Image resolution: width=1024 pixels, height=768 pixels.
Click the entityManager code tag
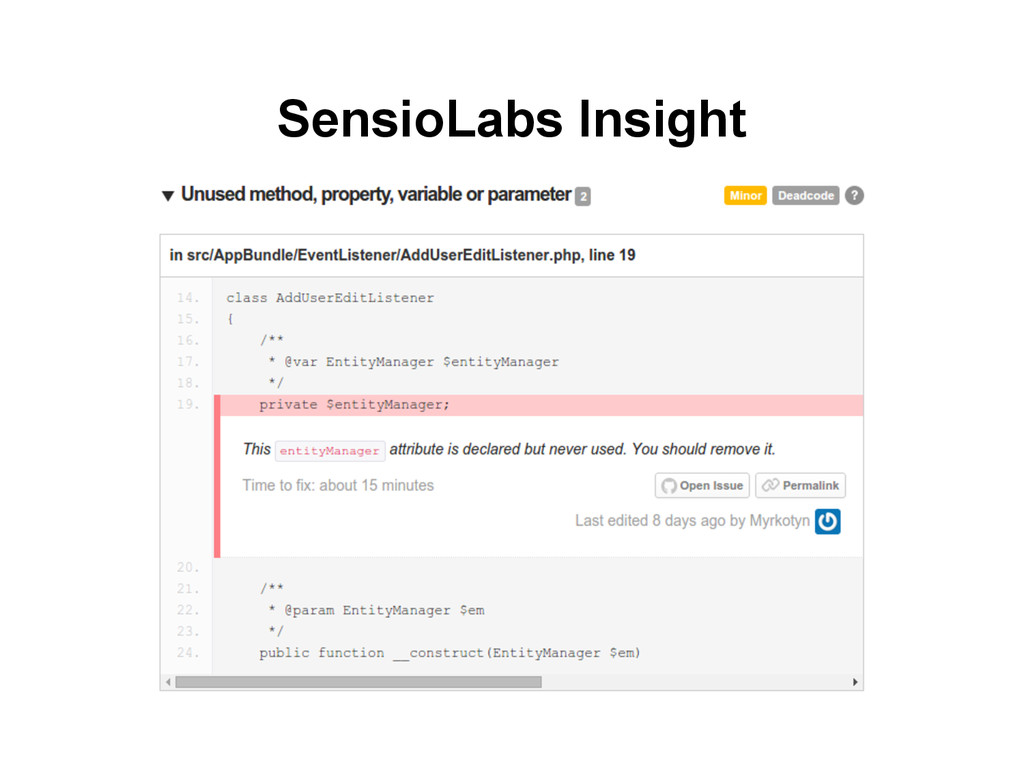pyautogui.click(x=329, y=451)
